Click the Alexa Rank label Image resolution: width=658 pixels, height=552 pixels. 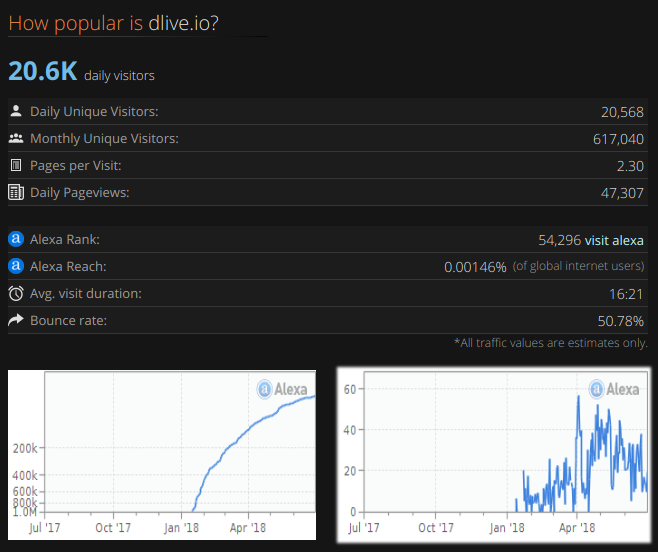65,239
